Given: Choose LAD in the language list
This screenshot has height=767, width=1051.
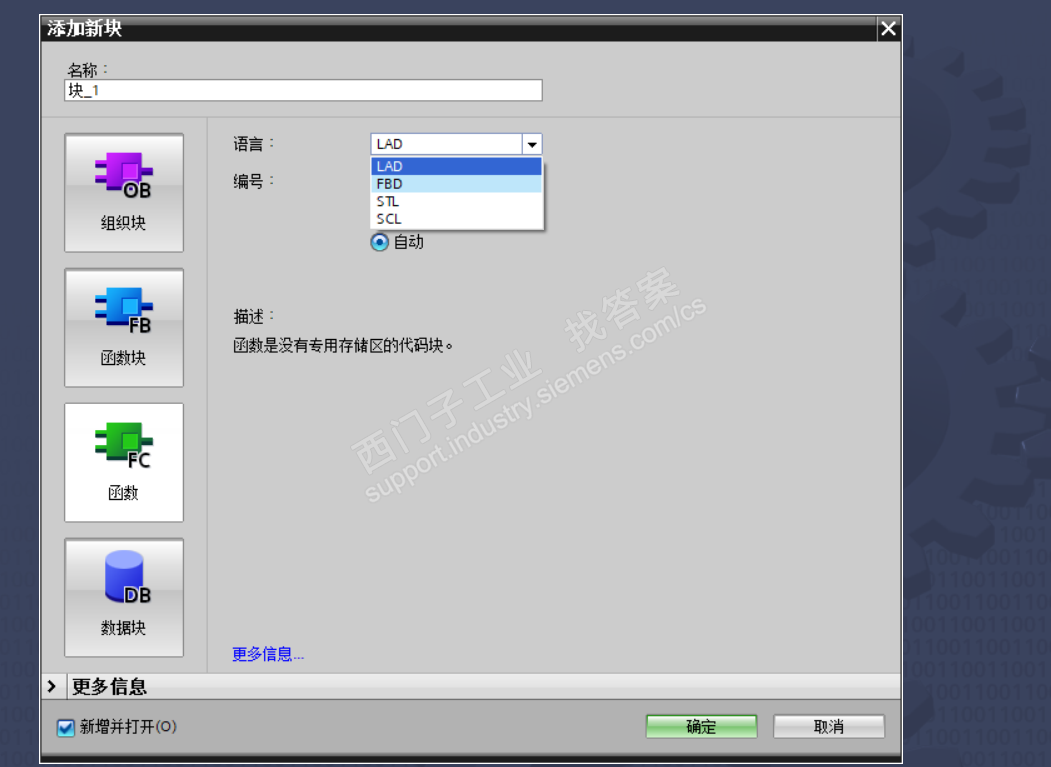Looking at the screenshot, I should (456, 166).
